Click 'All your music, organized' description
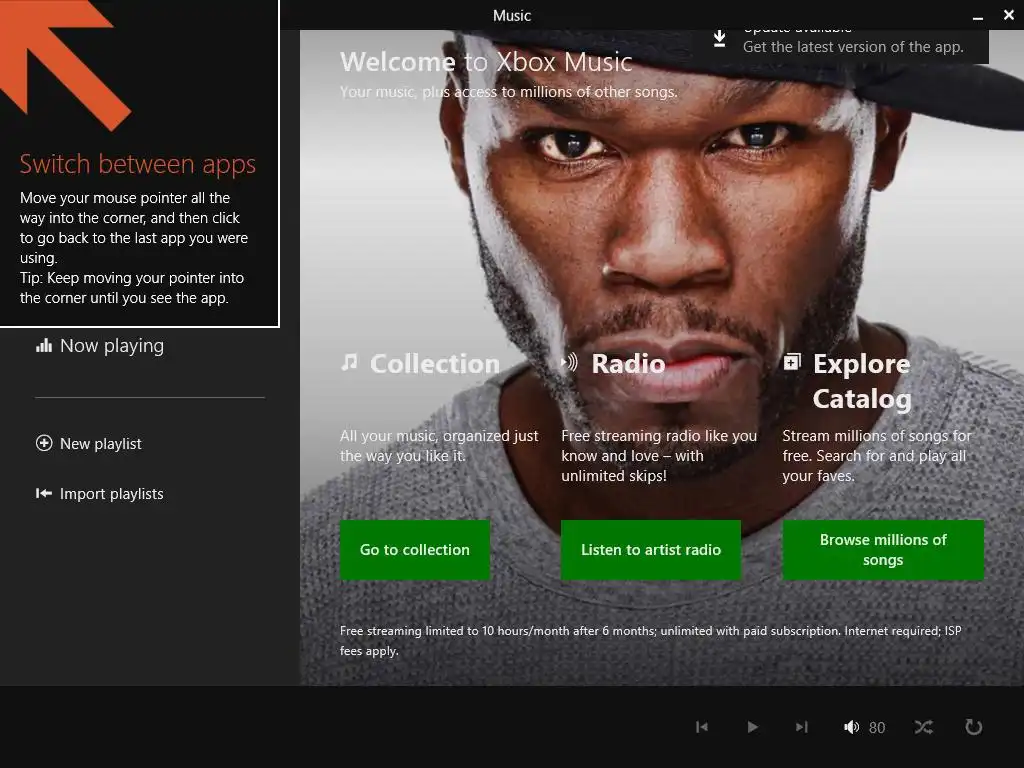 pyautogui.click(x=439, y=446)
